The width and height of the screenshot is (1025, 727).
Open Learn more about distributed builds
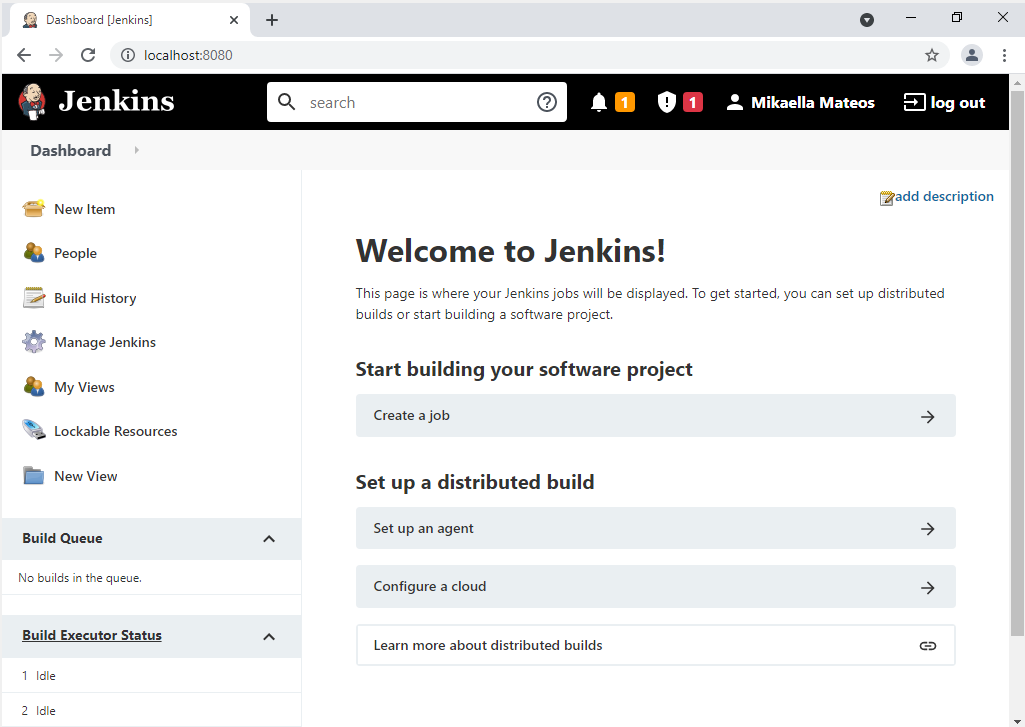(655, 645)
